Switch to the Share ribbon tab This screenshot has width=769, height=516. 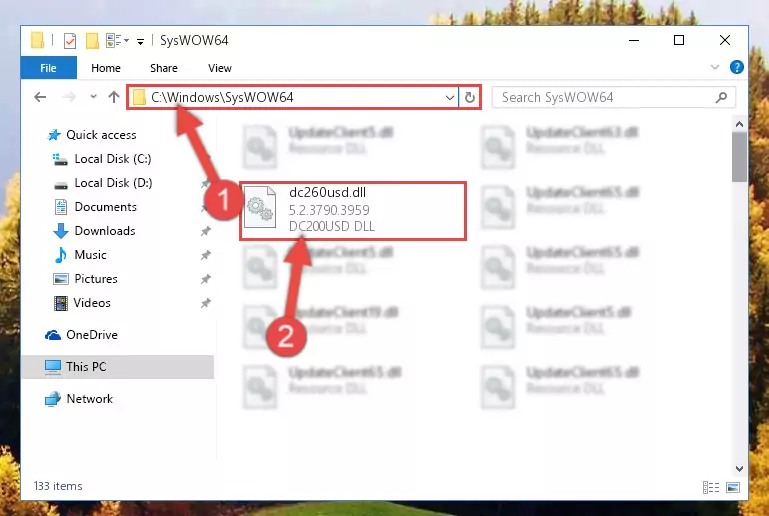click(164, 68)
